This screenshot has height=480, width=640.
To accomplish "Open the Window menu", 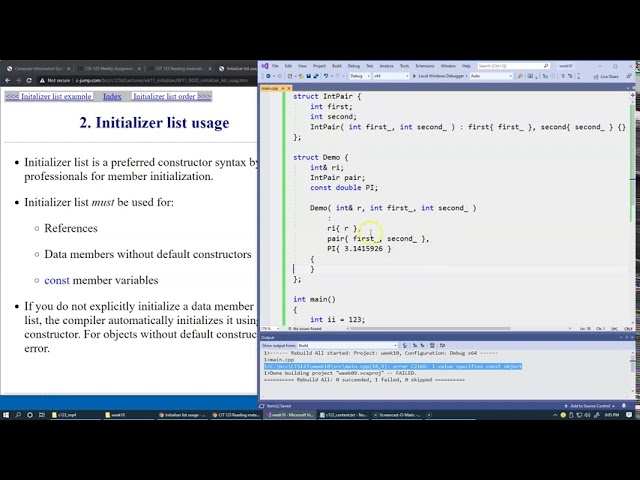I will coord(448,66).
